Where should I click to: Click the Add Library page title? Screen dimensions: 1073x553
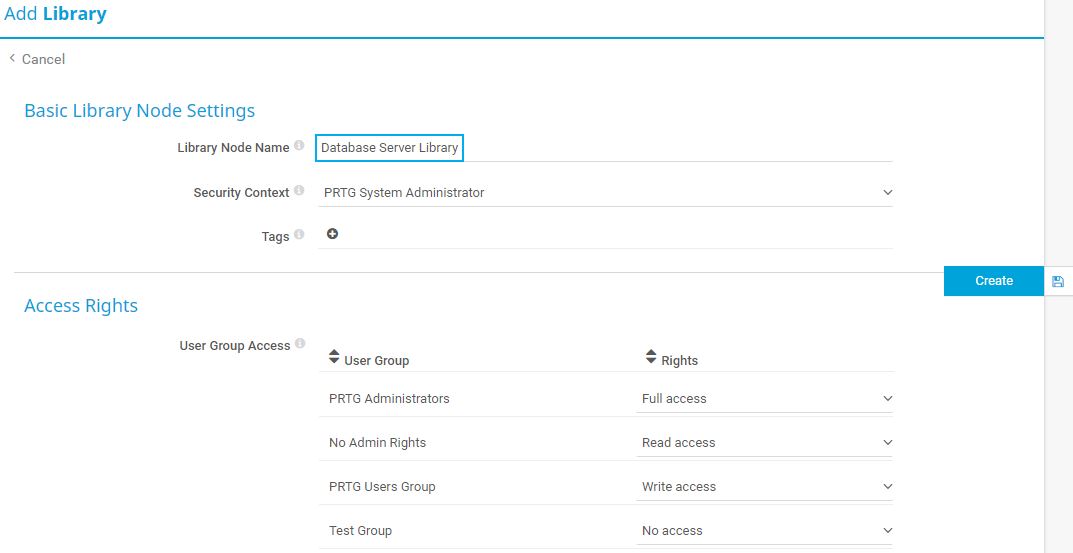click(x=55, y=15)
